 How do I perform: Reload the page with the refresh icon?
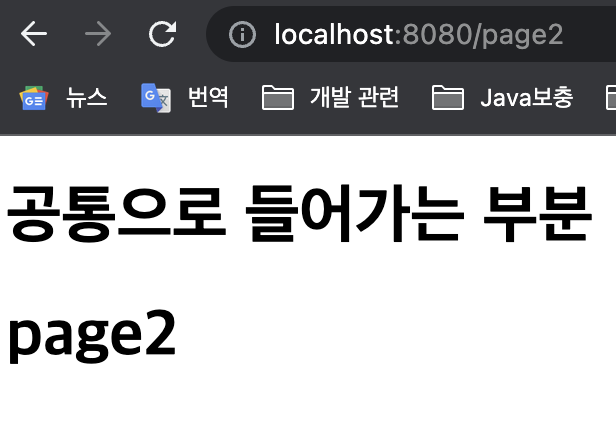tap(162, 34)
